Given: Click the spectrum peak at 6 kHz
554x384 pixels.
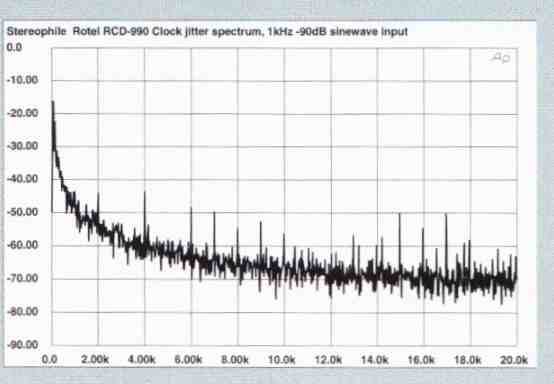Looking at the screenshot, I should (191, 208).
